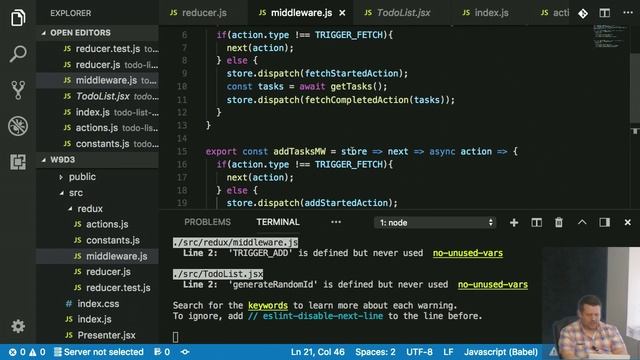Close the terminal panel
Screen dimensions: 640x360
(x=627, y=222)
